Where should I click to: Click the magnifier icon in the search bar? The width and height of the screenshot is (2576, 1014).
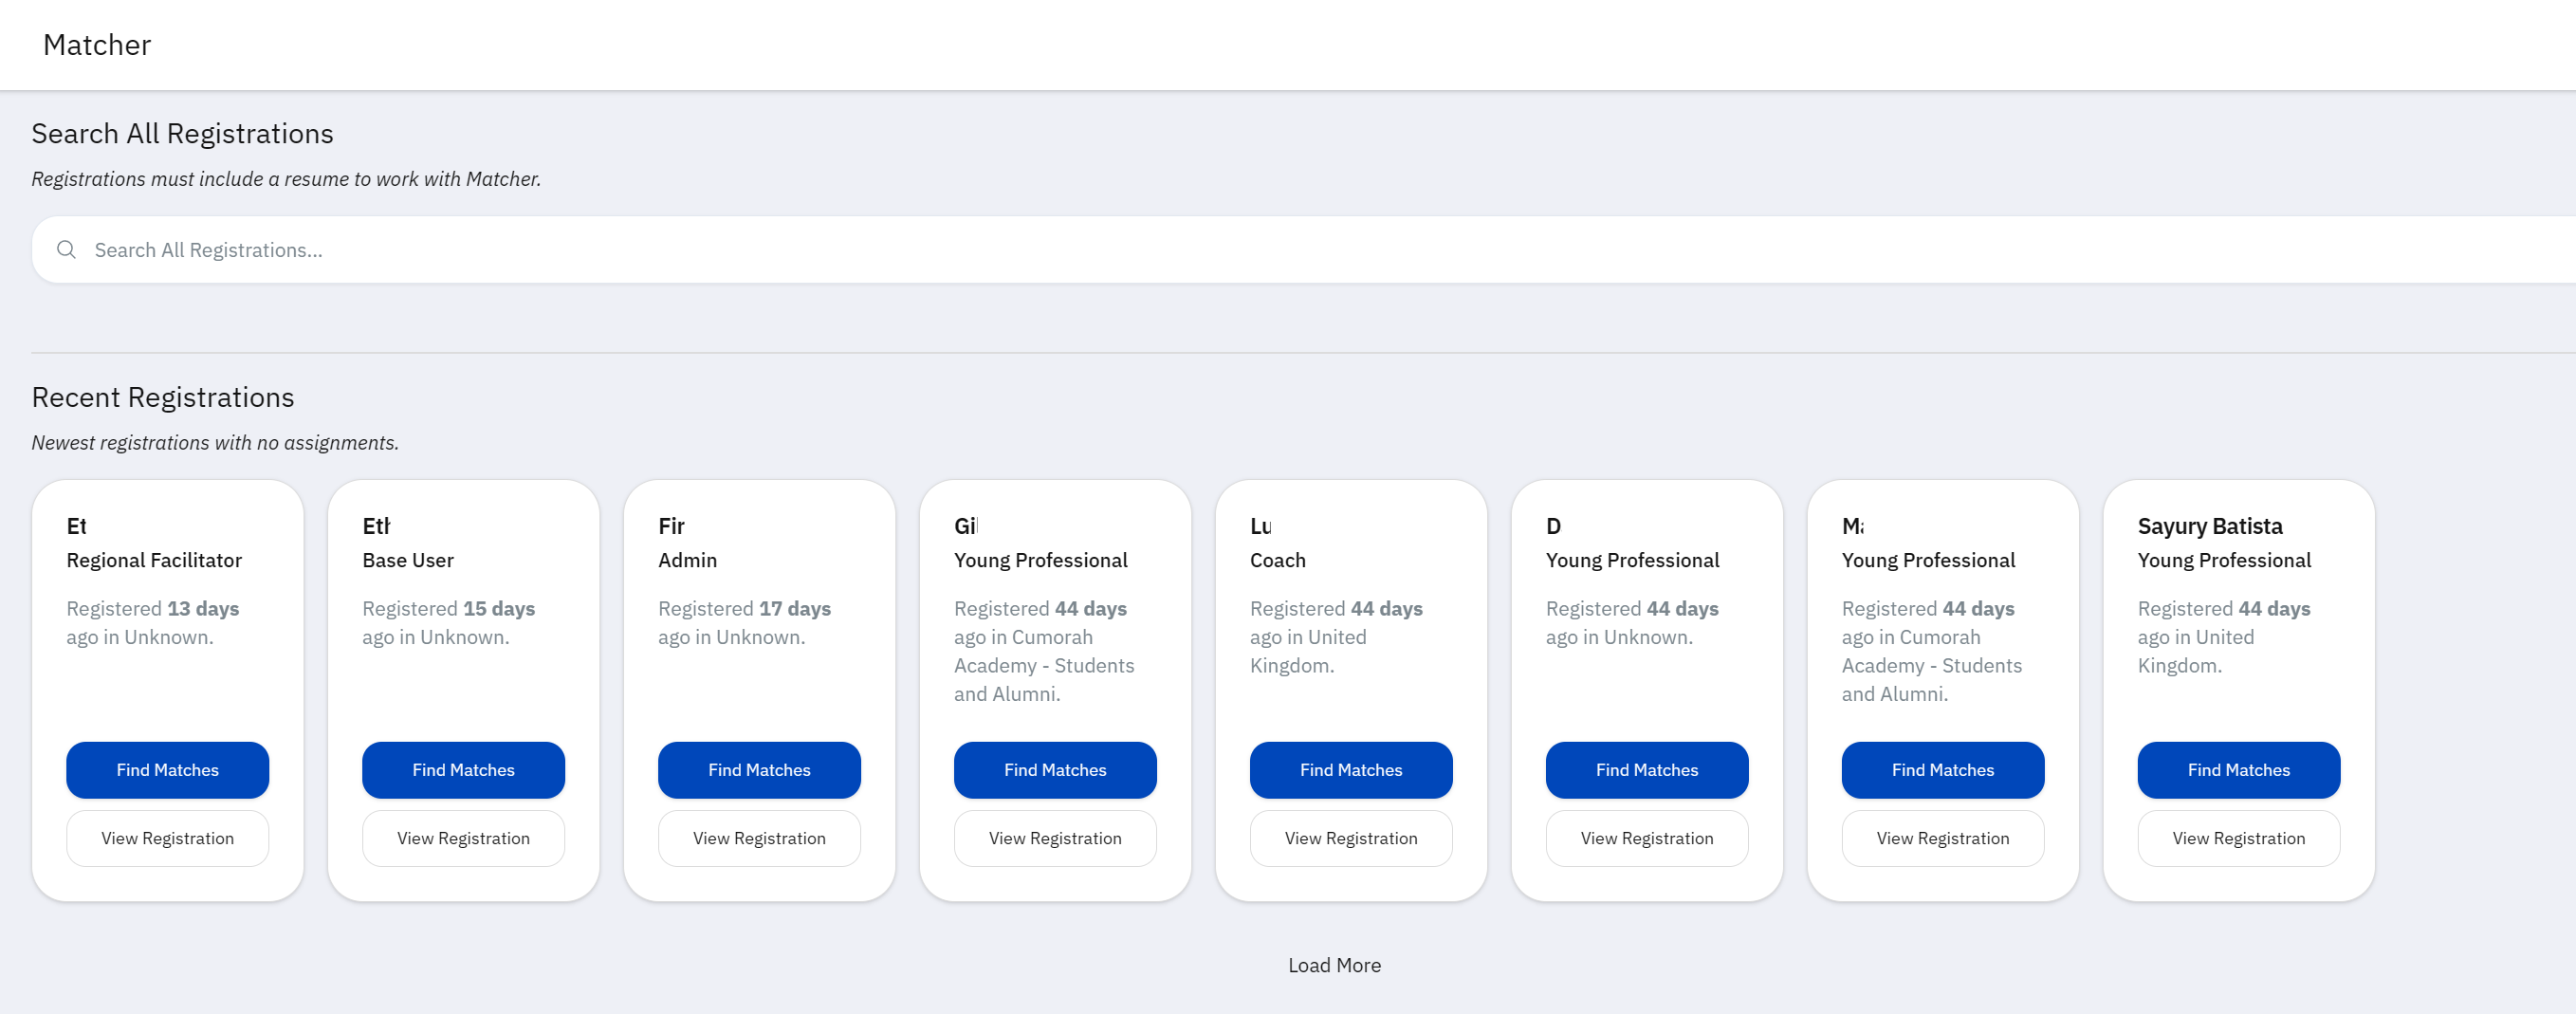point(67,249)
